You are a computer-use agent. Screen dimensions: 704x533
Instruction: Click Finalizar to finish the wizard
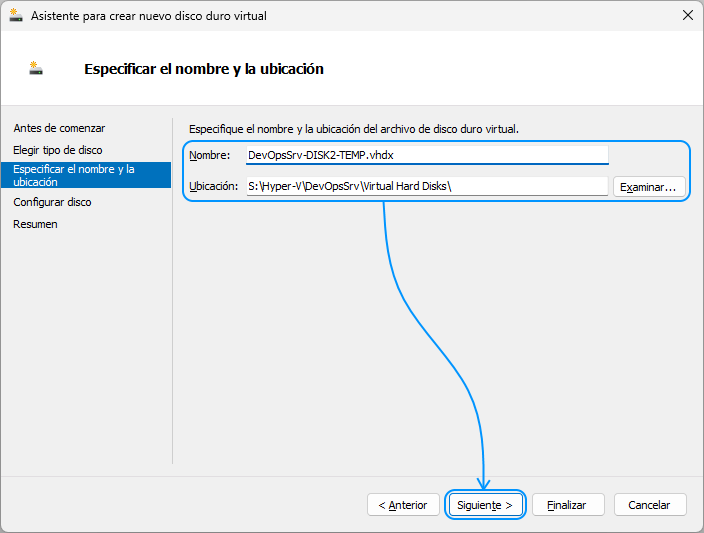(x=568, y=505)
